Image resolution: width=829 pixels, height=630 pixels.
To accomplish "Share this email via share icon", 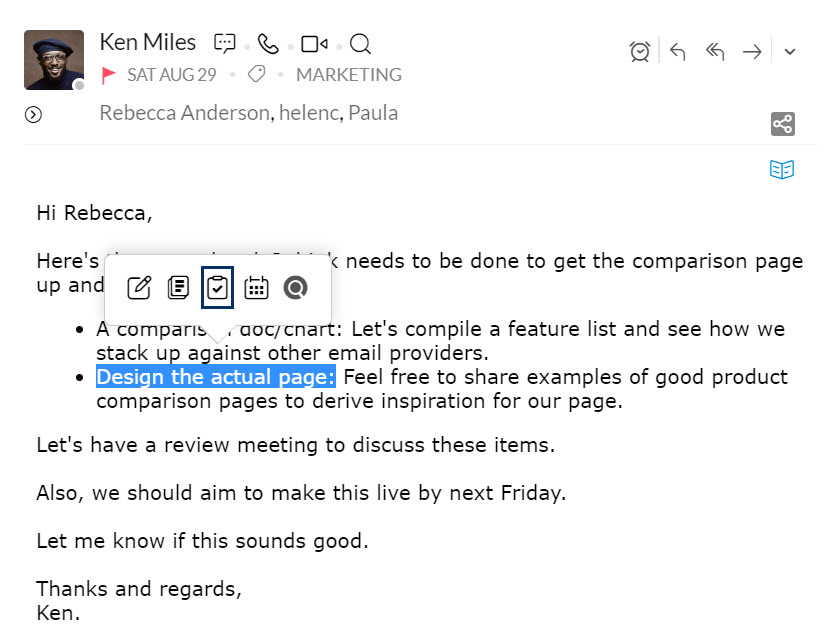I will 782,124.
